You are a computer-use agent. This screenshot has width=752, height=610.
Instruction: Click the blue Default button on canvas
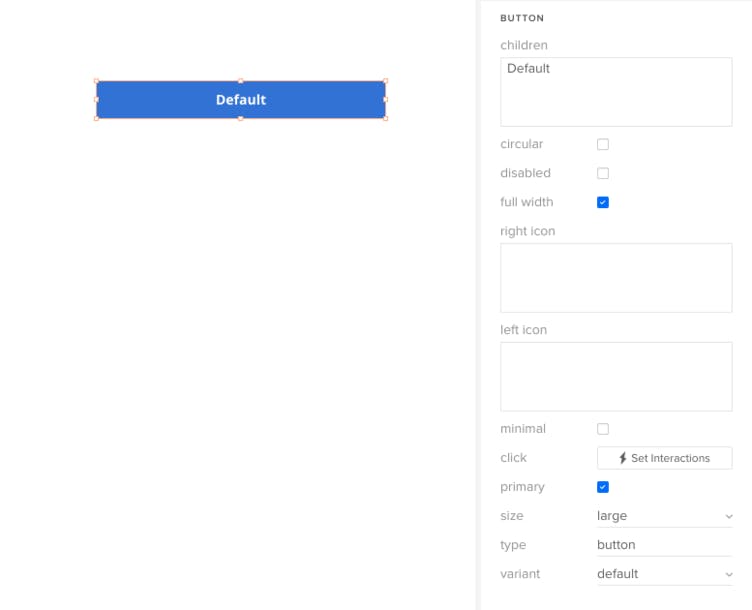240,100
